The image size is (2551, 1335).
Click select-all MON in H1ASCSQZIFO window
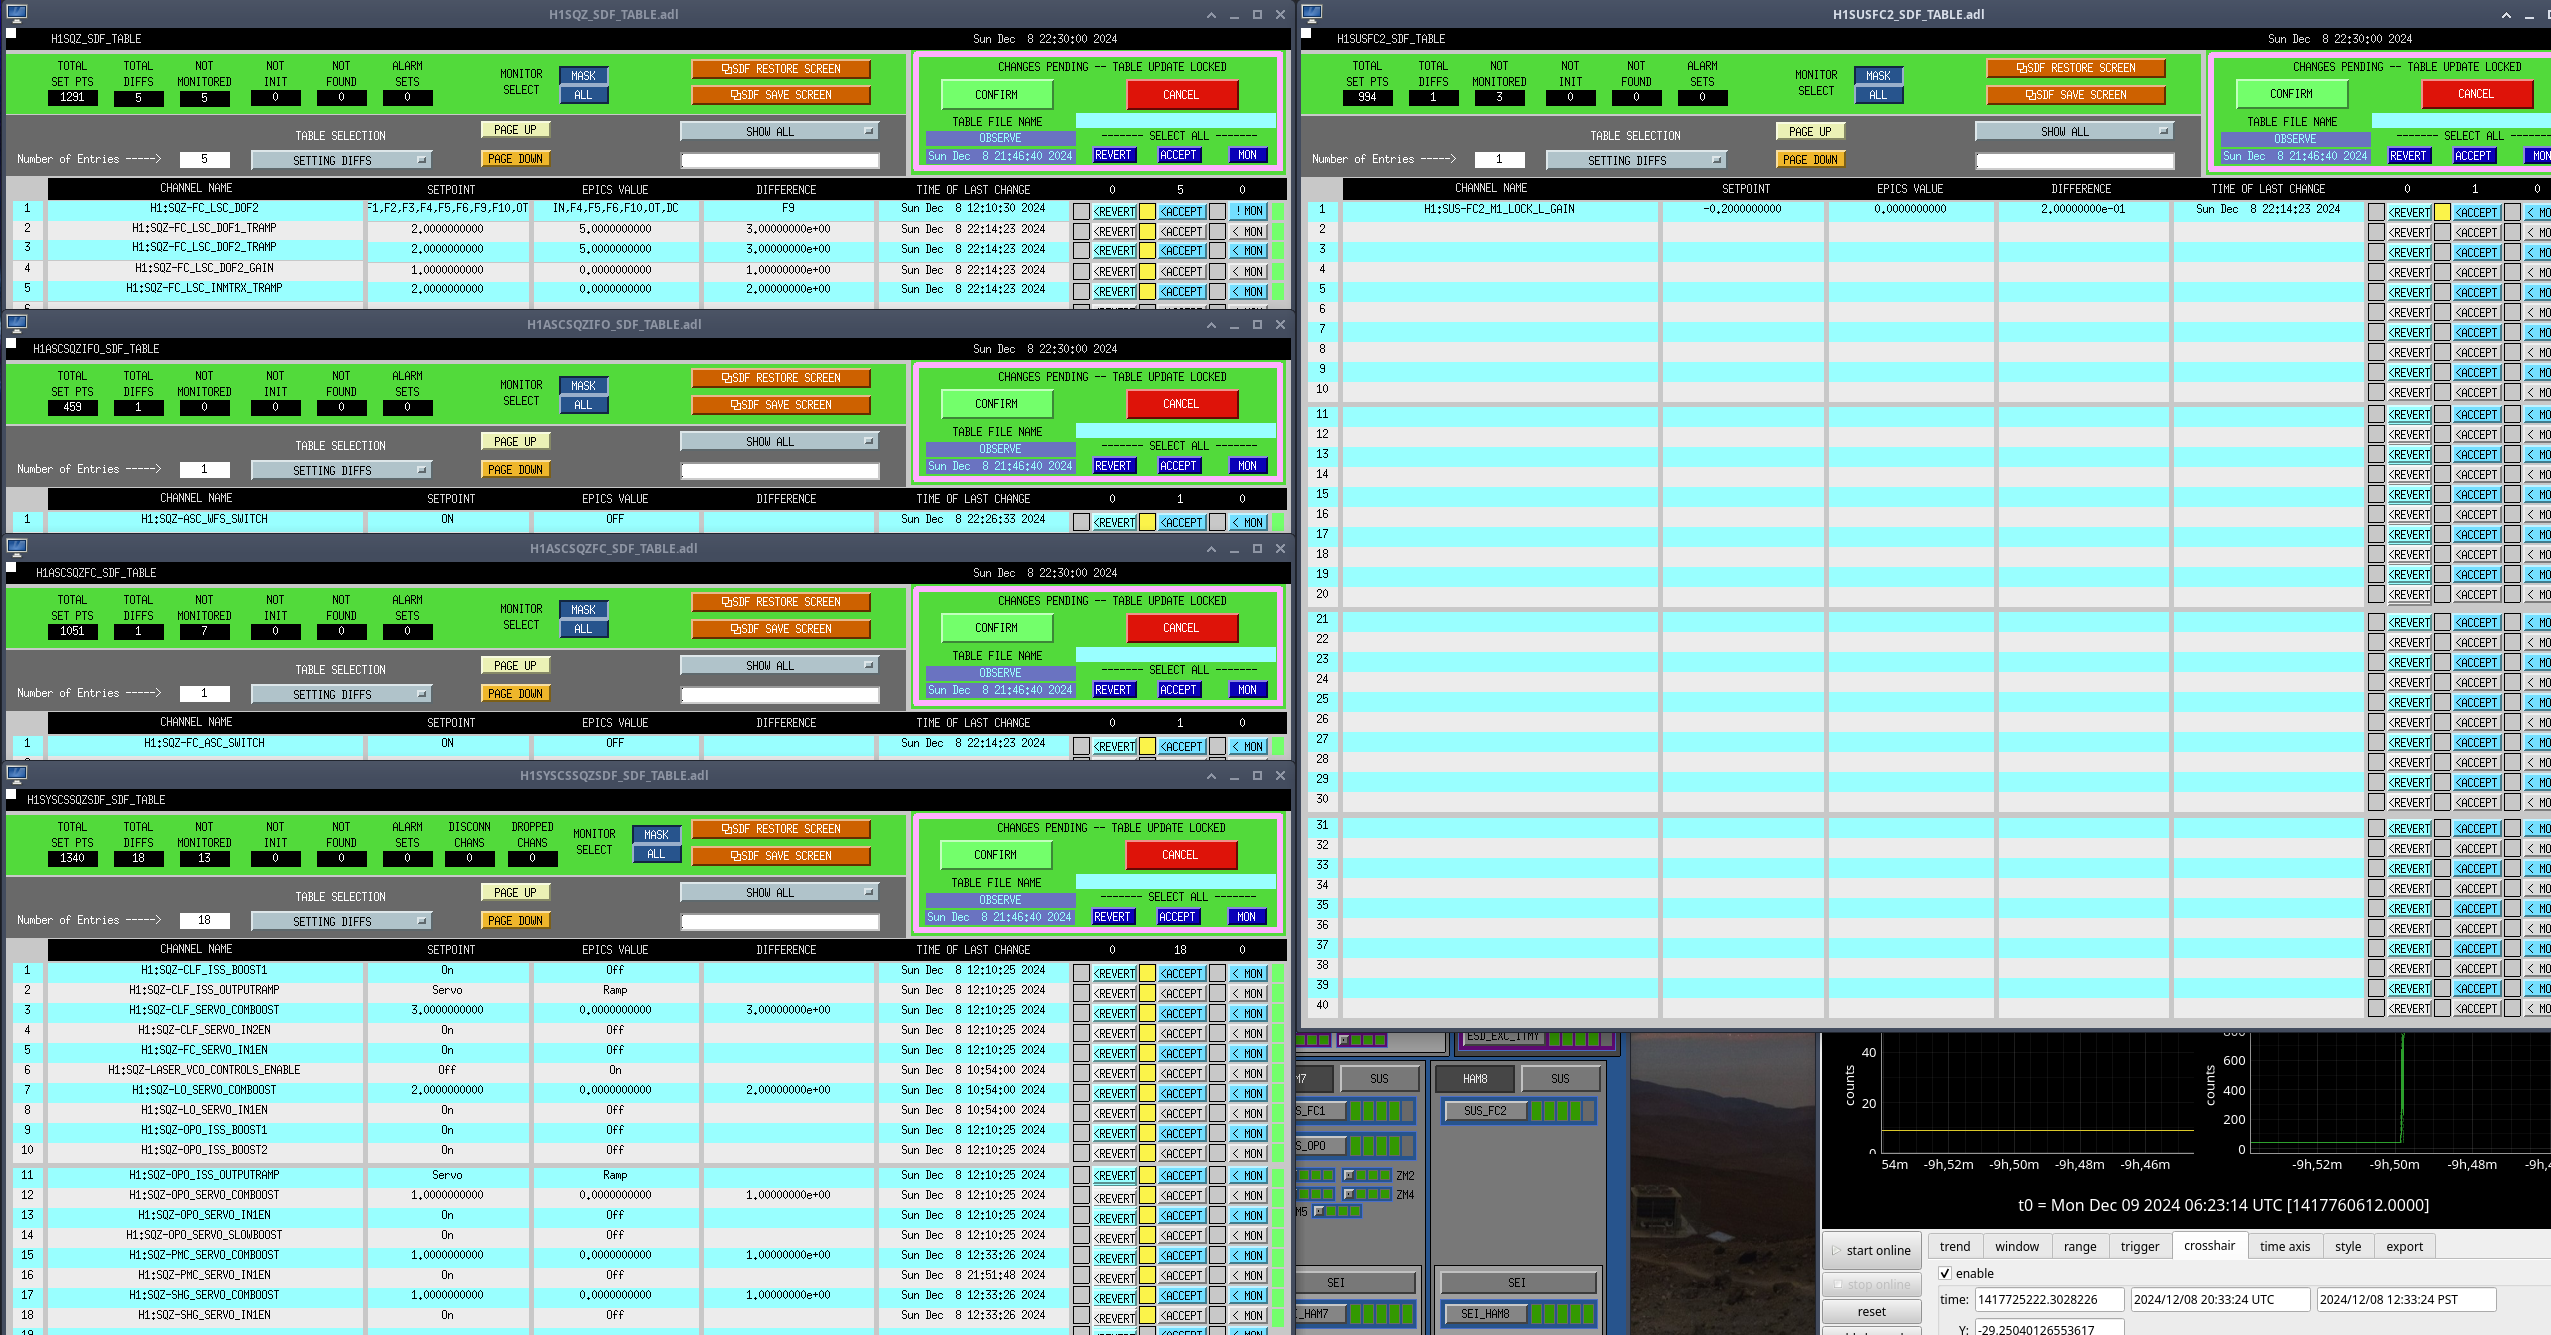[x=1247, y=466]
